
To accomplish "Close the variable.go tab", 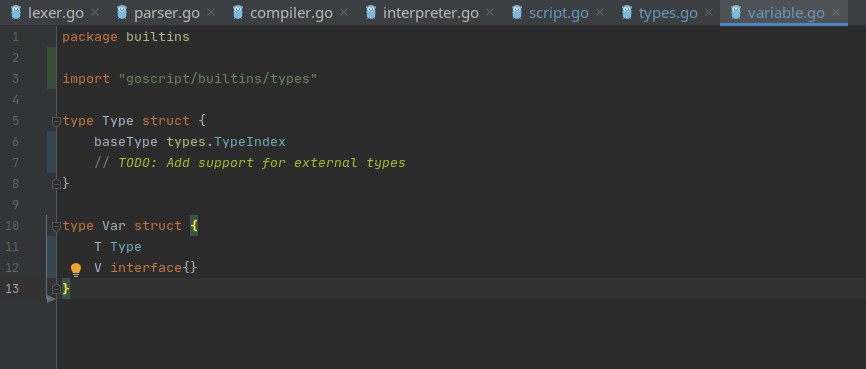I will (836, 12).
